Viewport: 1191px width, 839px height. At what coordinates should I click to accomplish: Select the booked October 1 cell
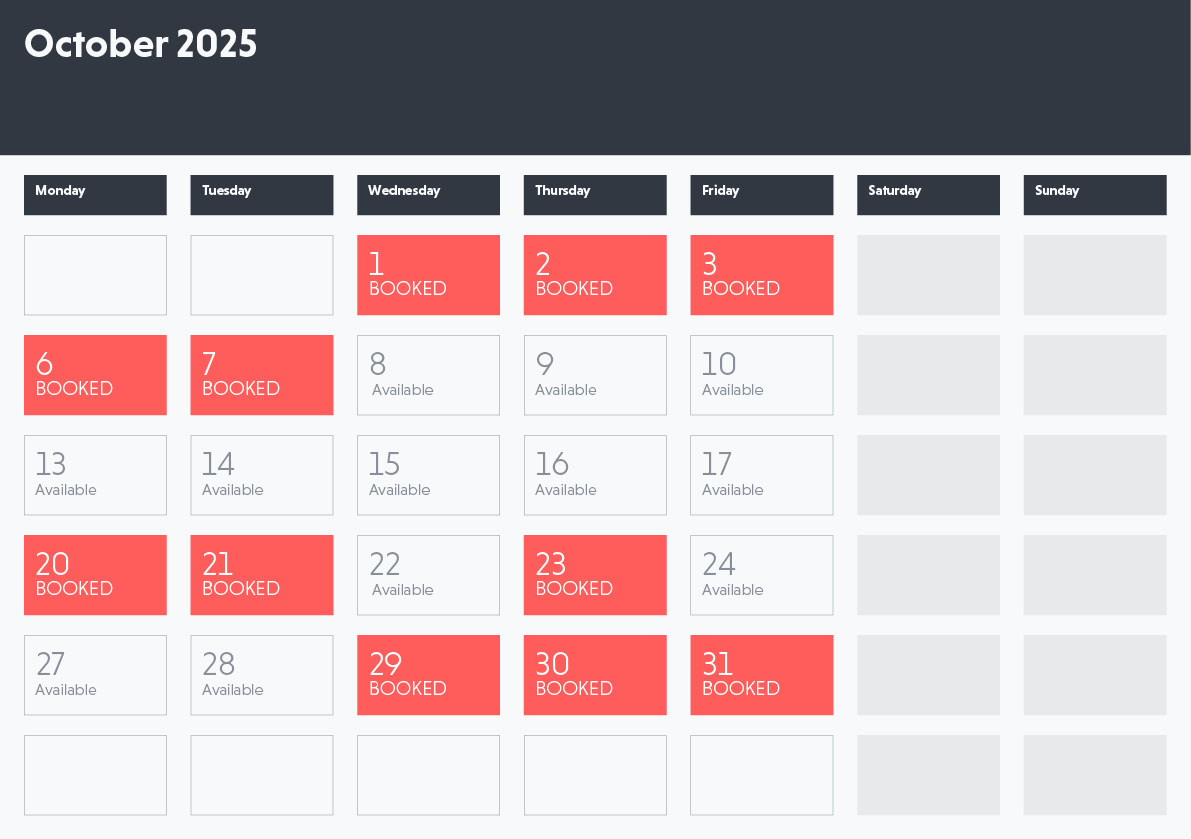pos(428,275)
